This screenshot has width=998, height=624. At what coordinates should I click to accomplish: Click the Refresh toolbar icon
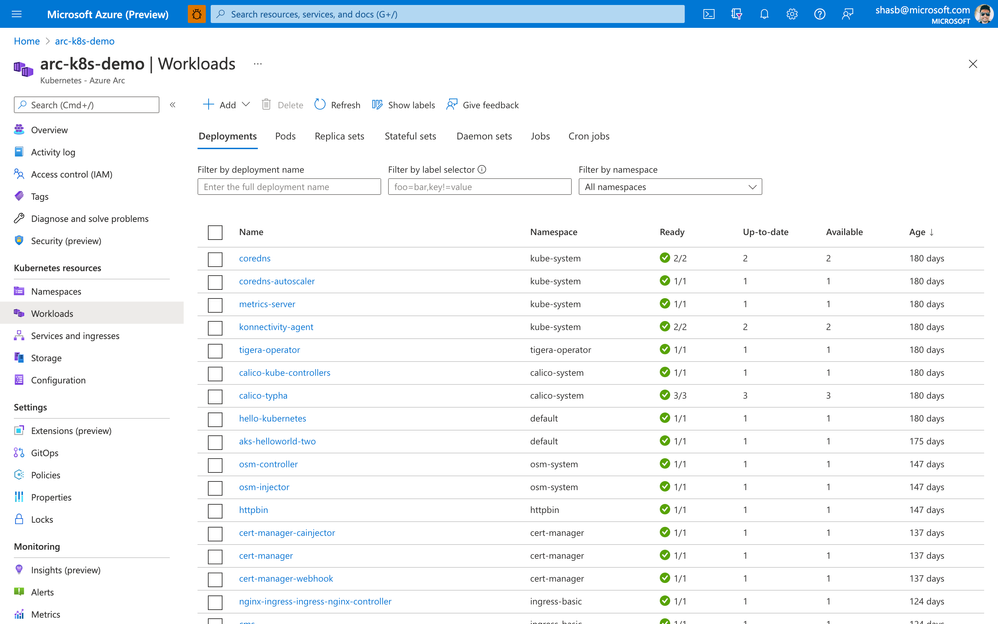pyautogui.click(x=320, y=104)
